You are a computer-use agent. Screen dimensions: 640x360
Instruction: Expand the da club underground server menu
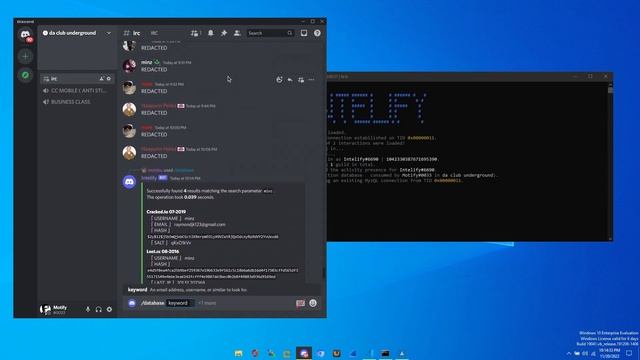[109, 33]
